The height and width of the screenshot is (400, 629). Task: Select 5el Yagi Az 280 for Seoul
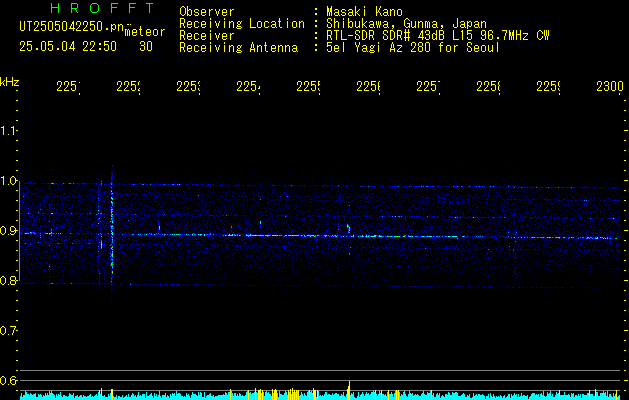[413, 48]
